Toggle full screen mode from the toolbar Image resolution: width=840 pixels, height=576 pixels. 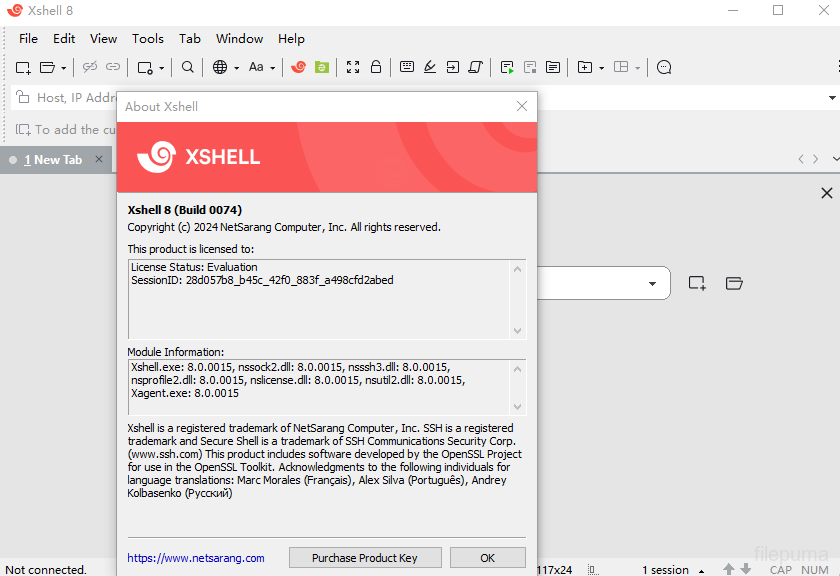[x=352, y=67]
